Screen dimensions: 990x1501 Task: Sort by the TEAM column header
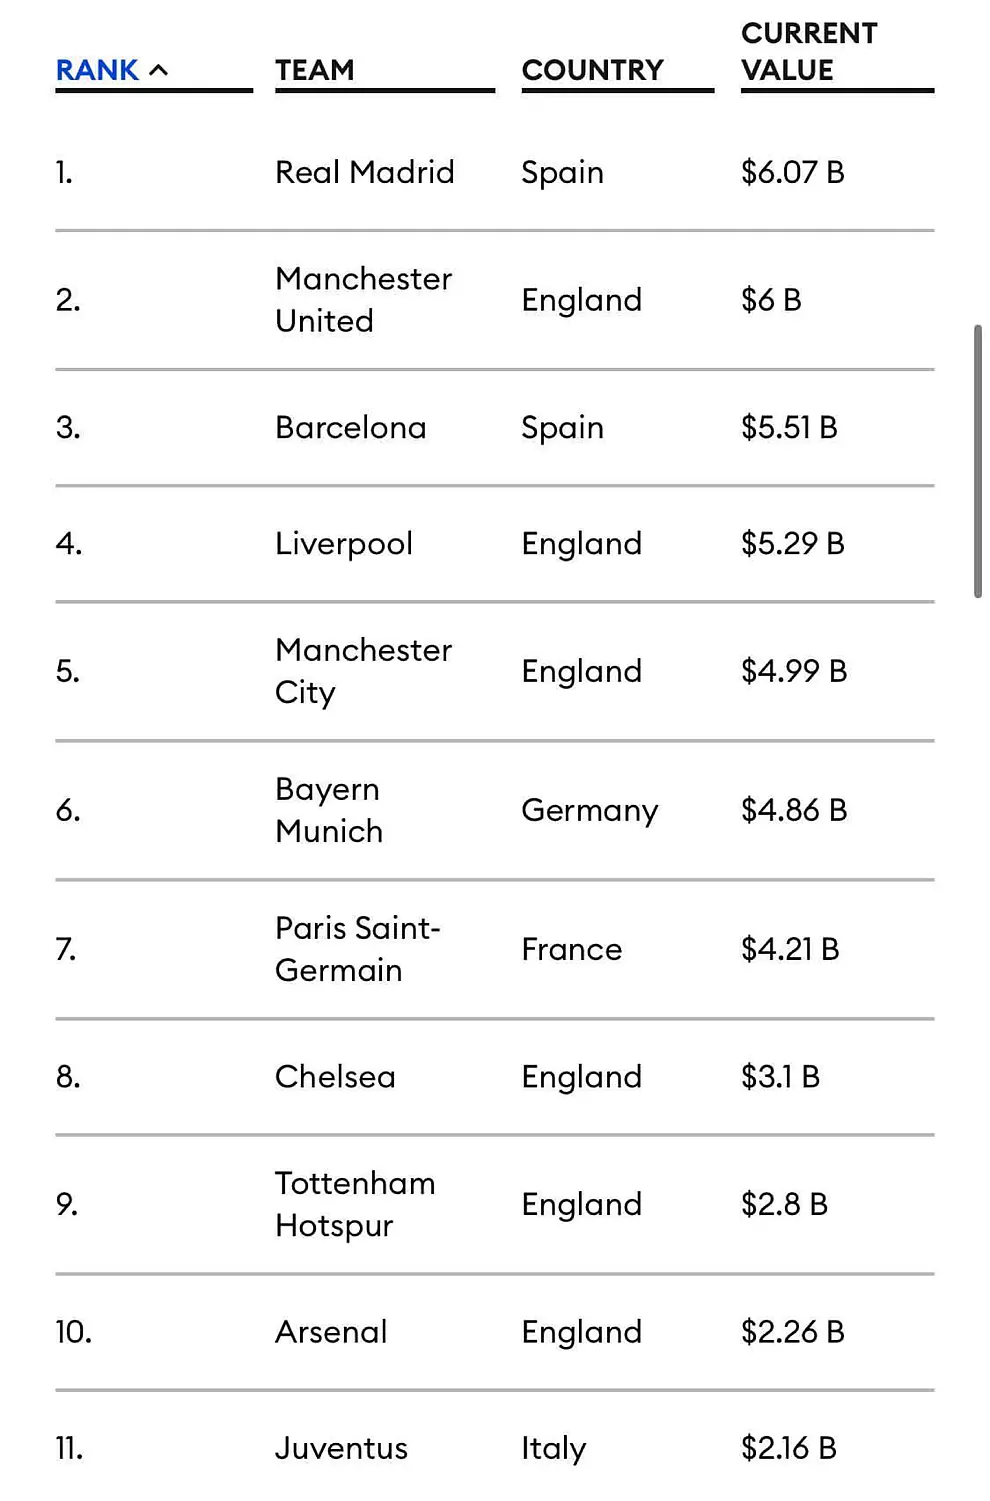coord(314,70)
